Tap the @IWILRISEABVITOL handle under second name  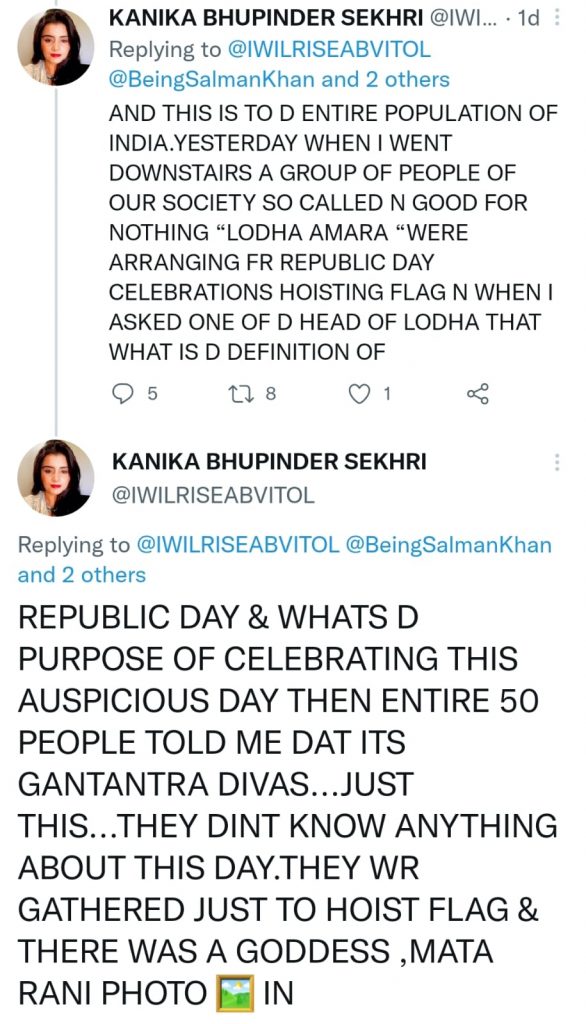click(x=213, y=495)
